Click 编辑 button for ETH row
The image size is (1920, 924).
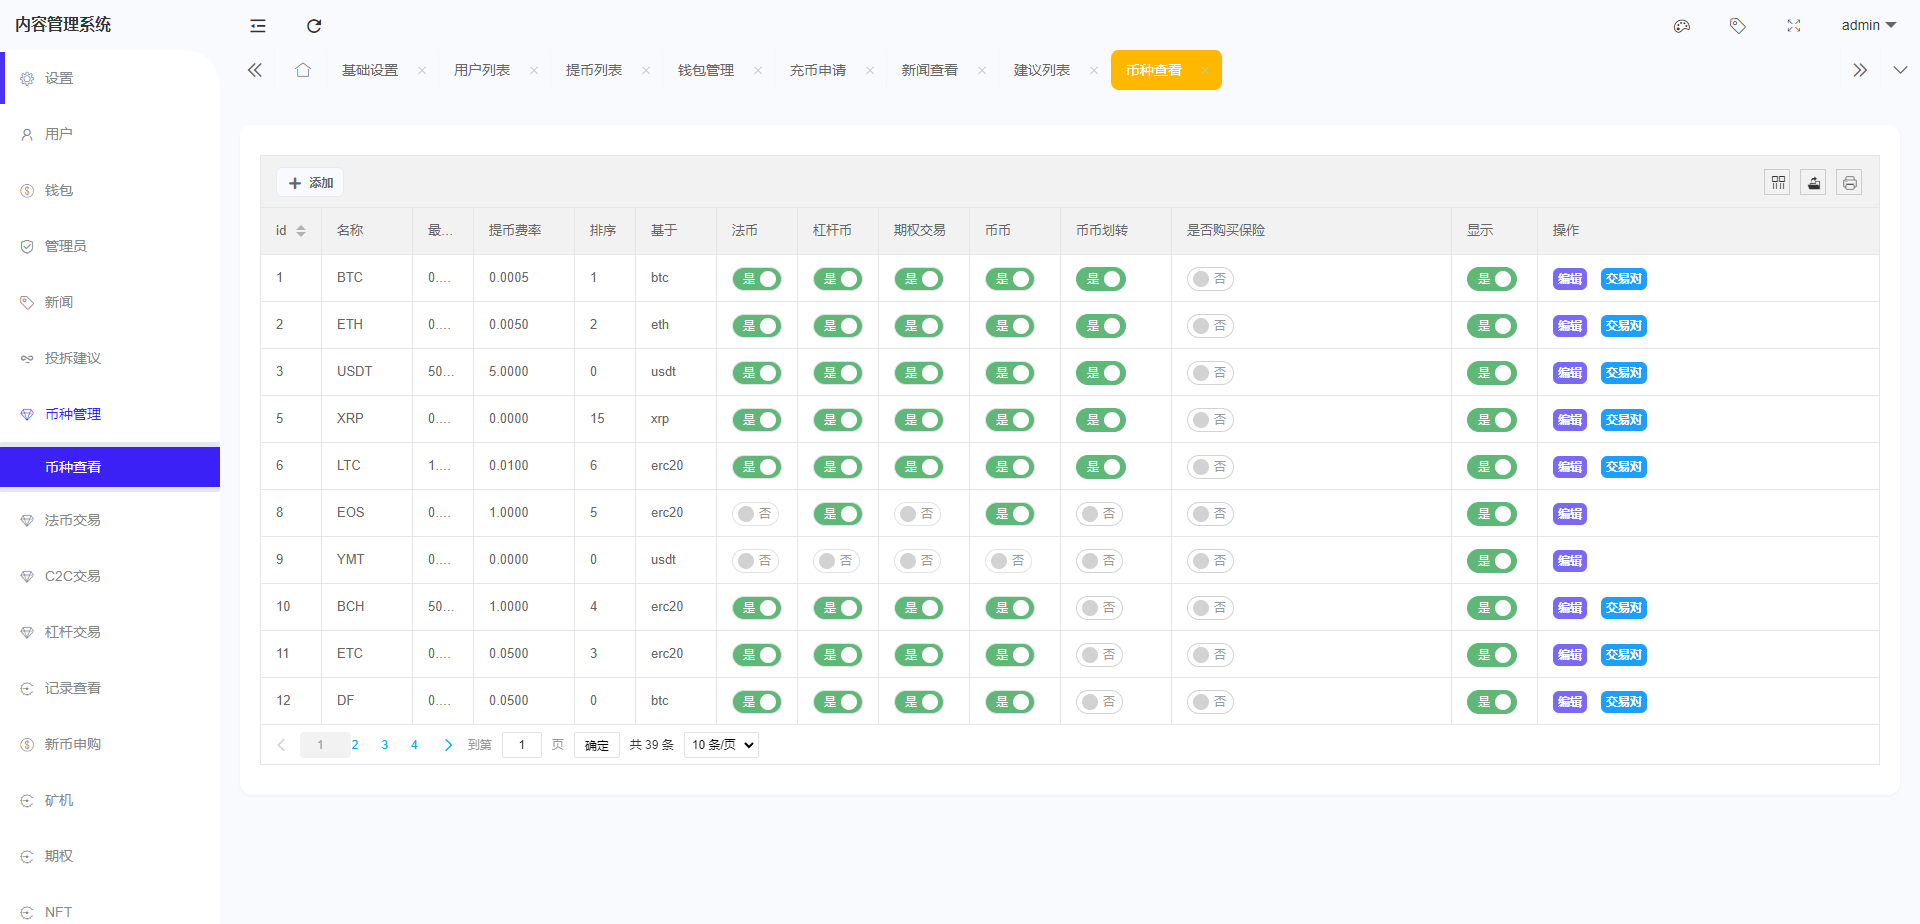pyautogui.click(x=1569, y=326)
